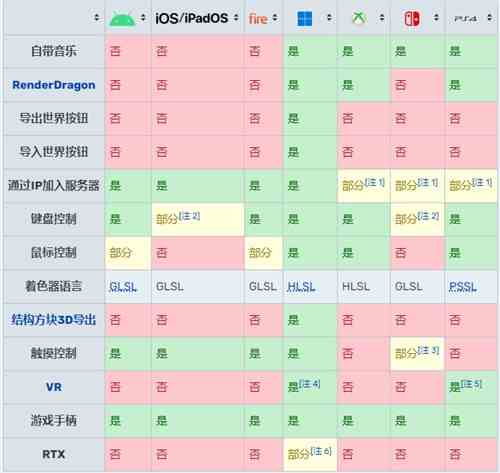Sort by PS4 column arrows
This screenshot has width=500, height=473.
[489, 18]
